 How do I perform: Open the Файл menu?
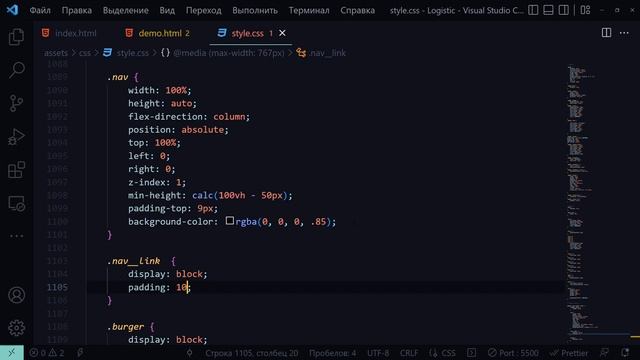(40, 10)
